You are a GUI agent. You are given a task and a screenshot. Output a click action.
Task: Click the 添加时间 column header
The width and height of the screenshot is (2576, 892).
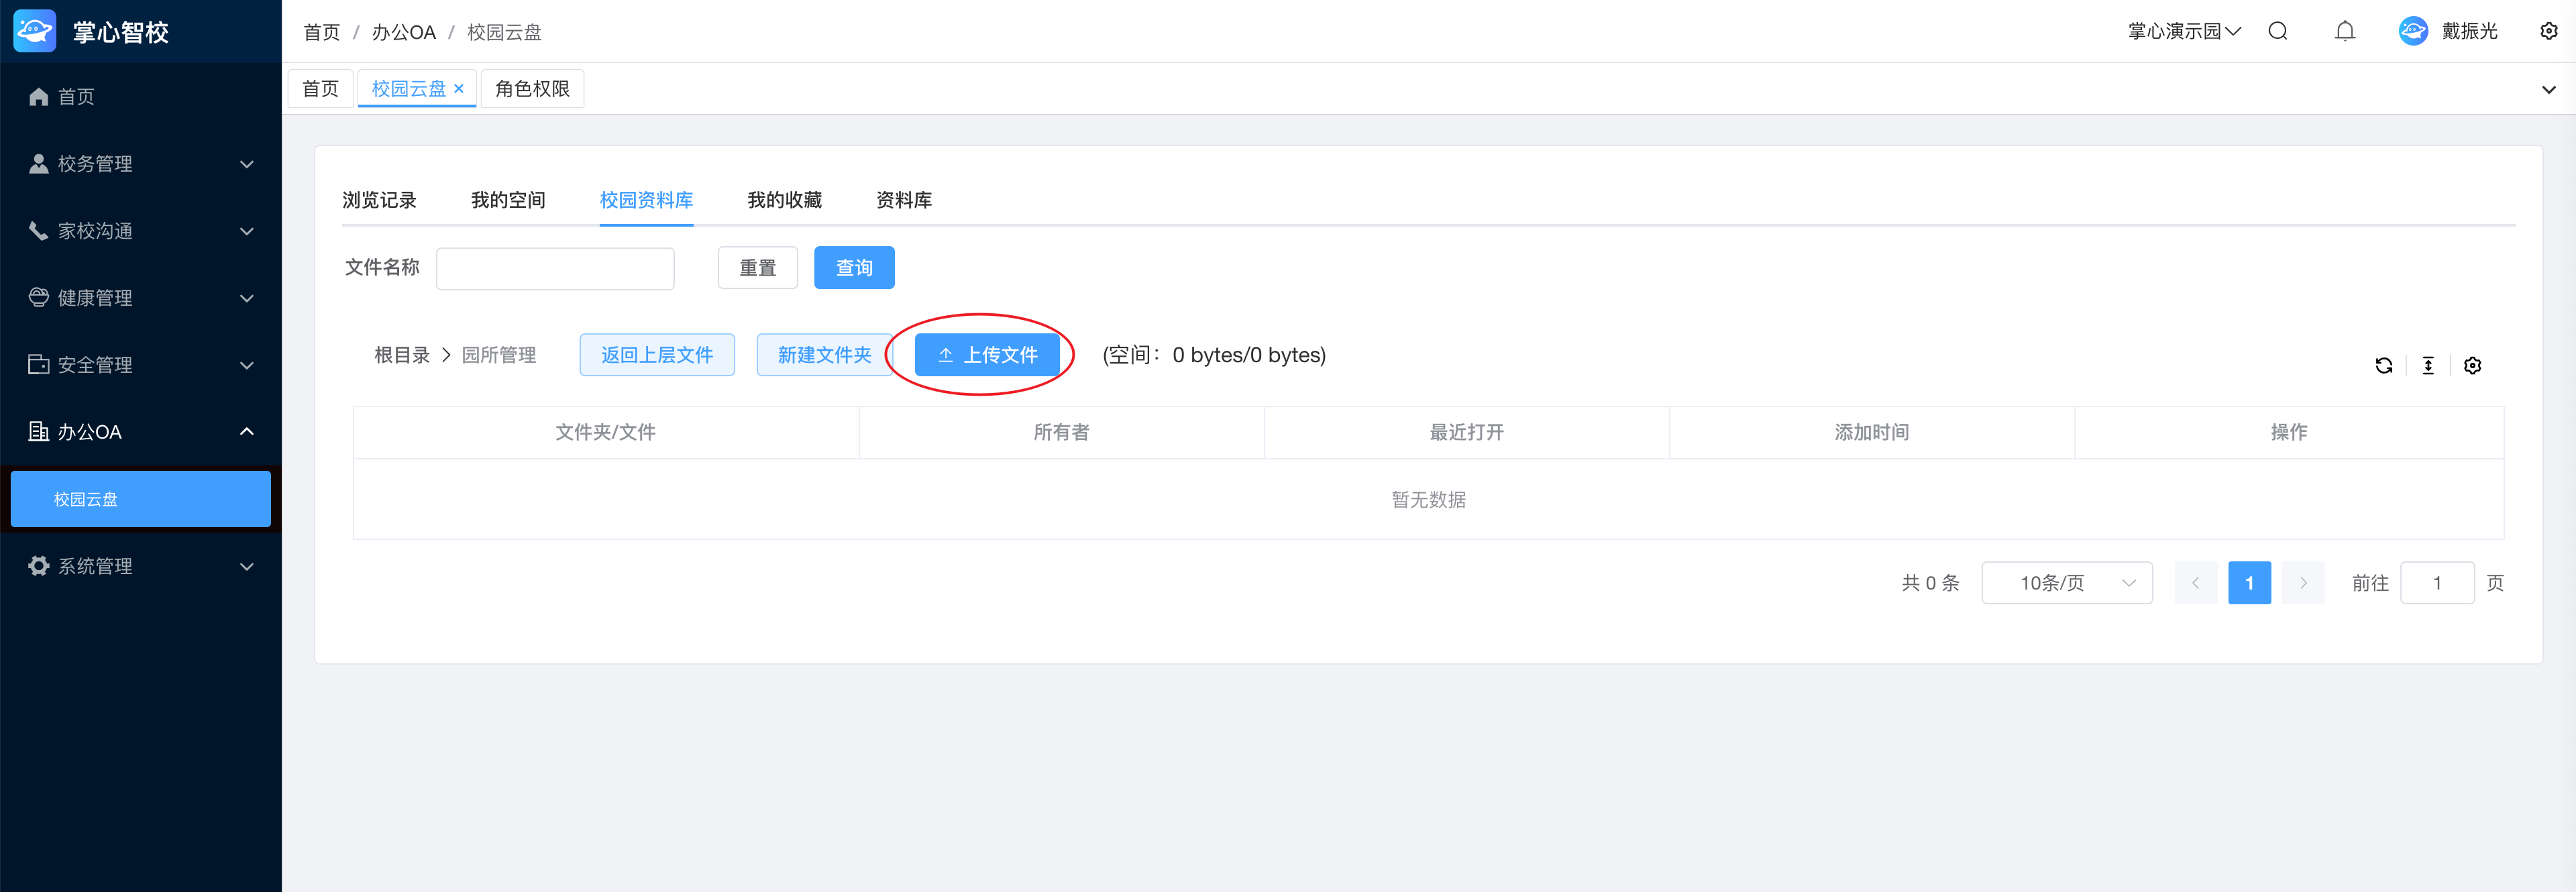tap(1871, 432)
